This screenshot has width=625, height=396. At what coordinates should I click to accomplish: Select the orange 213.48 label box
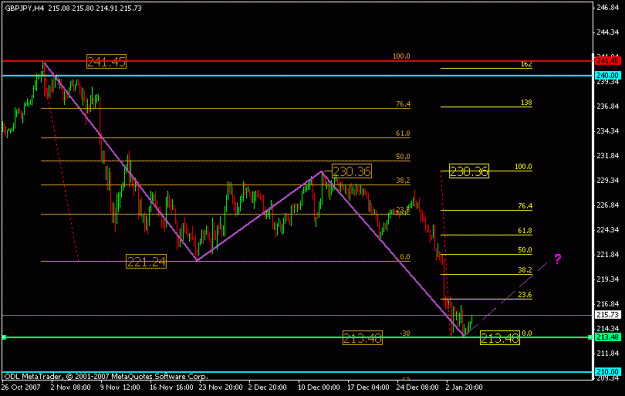[362, 338]
